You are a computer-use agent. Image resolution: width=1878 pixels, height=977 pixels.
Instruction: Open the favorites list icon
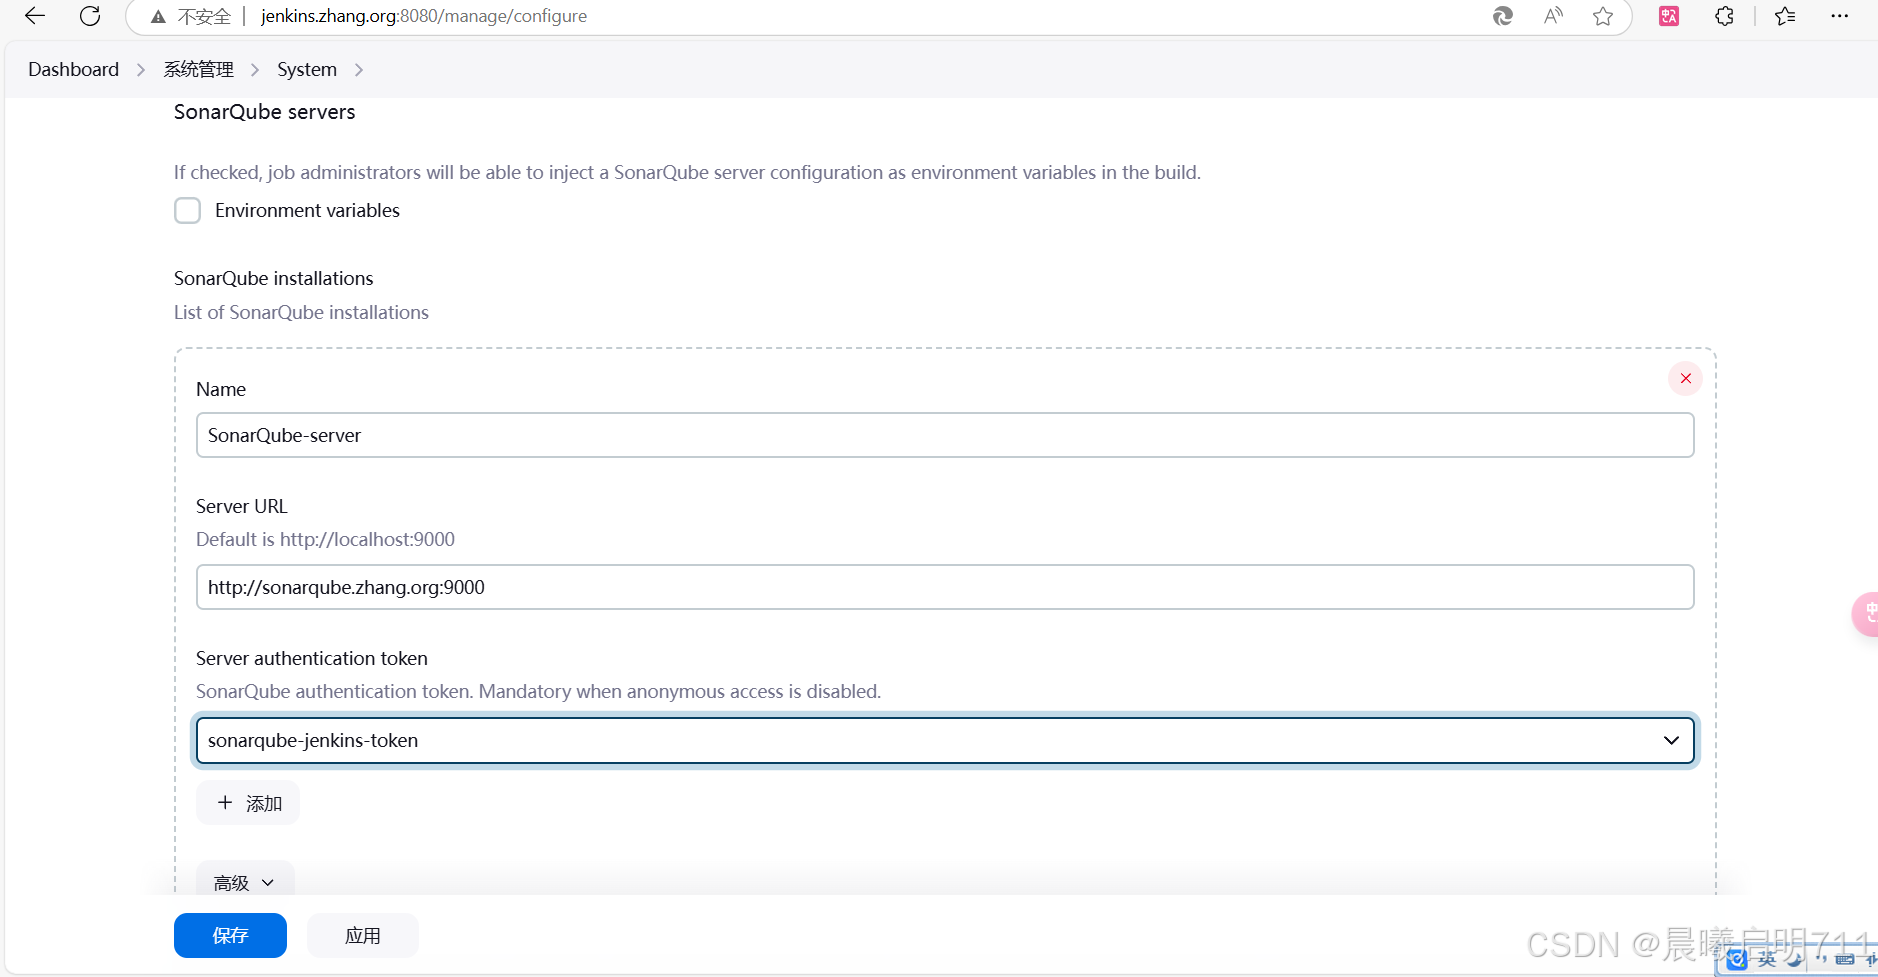pos(1785,16)
